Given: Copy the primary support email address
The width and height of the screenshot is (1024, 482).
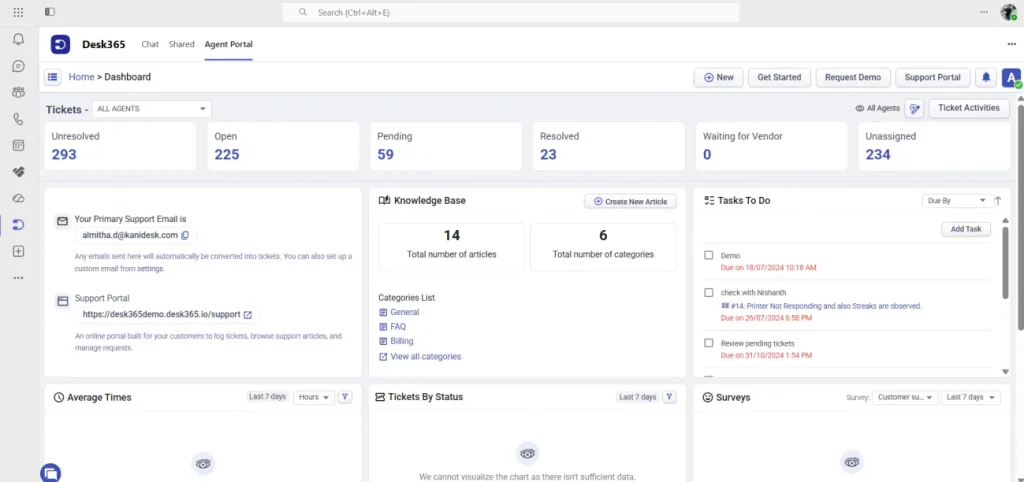Looking at the screenshot, I should [185, 235].
